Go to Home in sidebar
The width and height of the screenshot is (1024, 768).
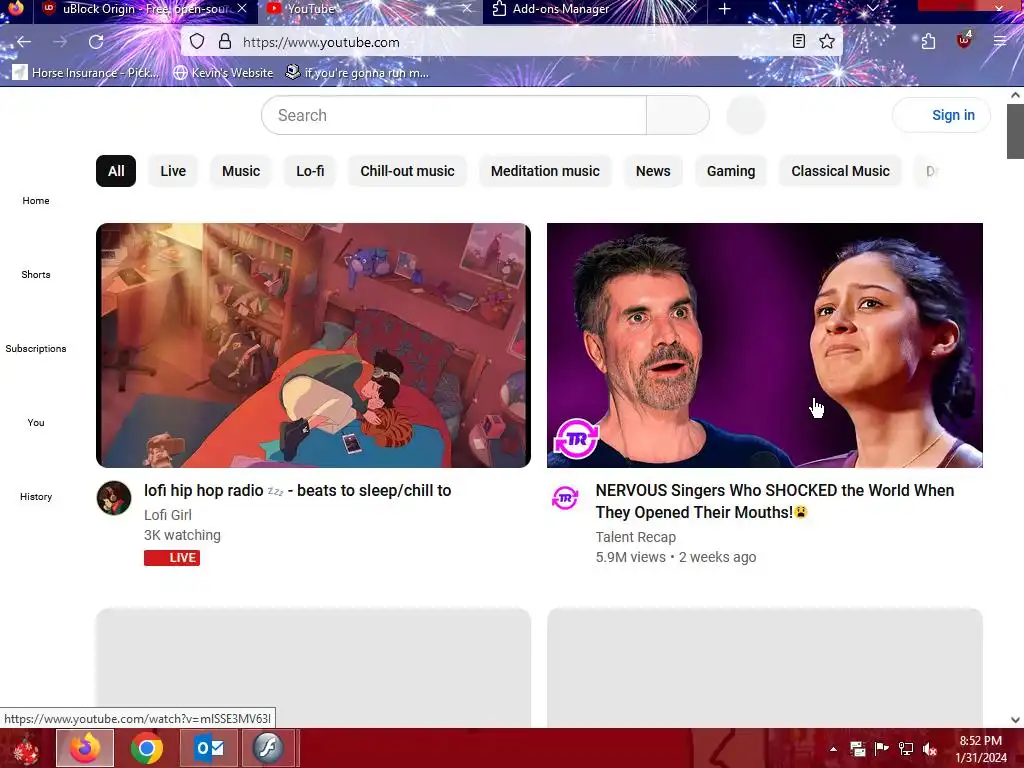coord(36,200)
